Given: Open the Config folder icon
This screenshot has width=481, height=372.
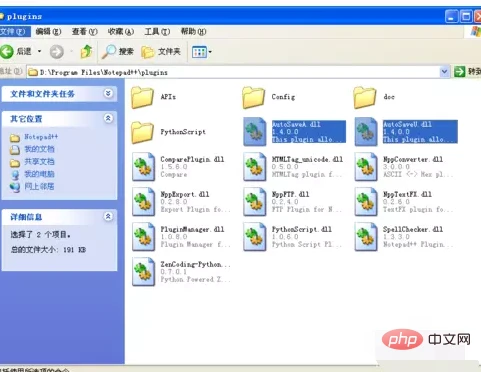Looking at the screenshot, I should coord(254,97).
